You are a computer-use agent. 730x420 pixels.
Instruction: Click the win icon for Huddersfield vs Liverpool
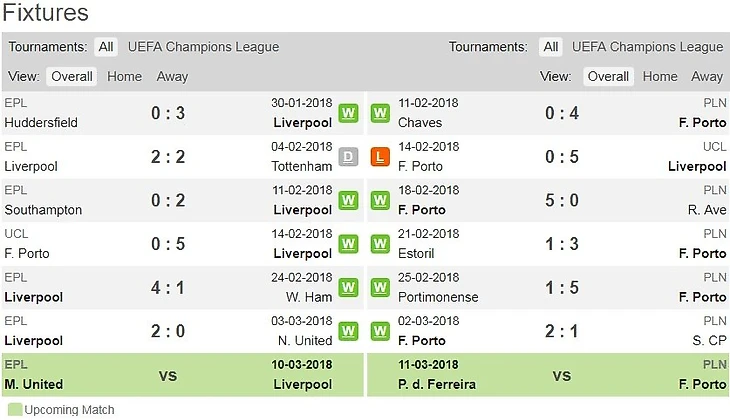348,113
